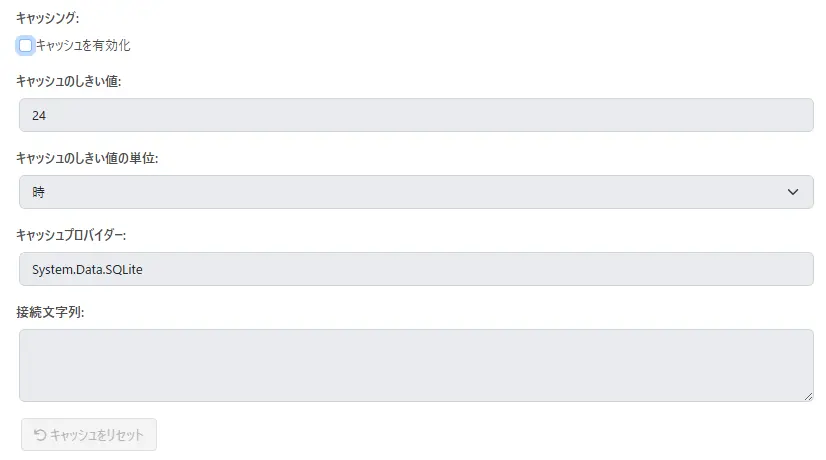Focus the キャッシュのしきい値 input field
The width and height of the screenshot is (826, 460).
(416, 115)
